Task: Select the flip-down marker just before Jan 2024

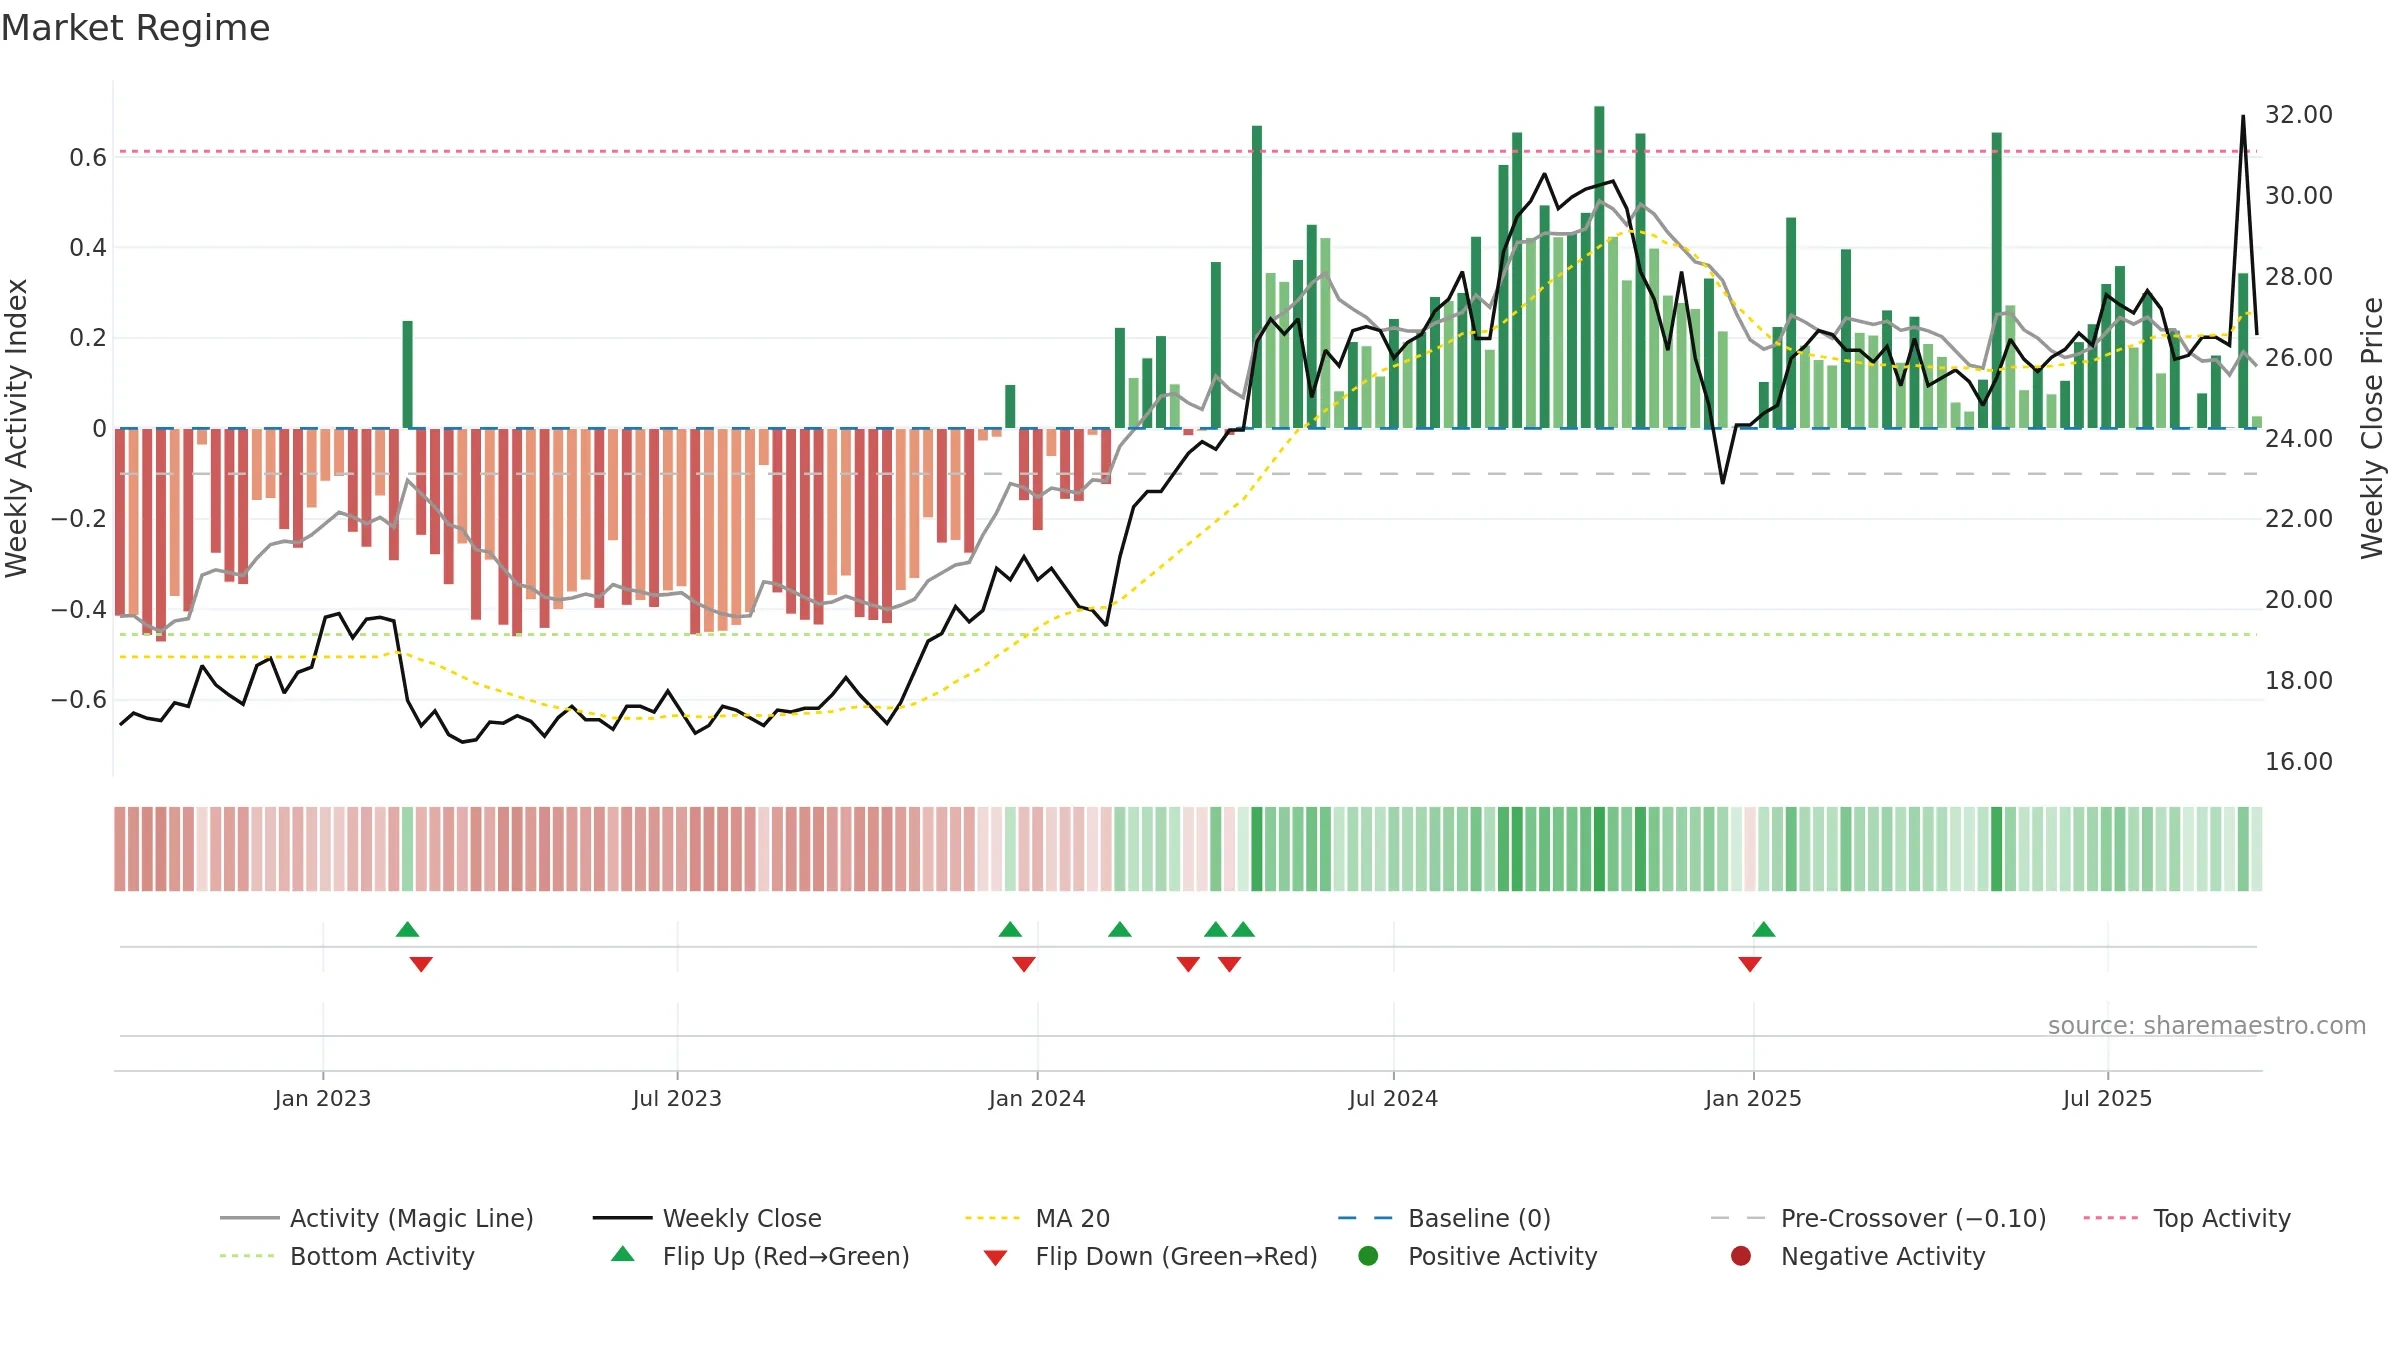Action: (1024, 964)
